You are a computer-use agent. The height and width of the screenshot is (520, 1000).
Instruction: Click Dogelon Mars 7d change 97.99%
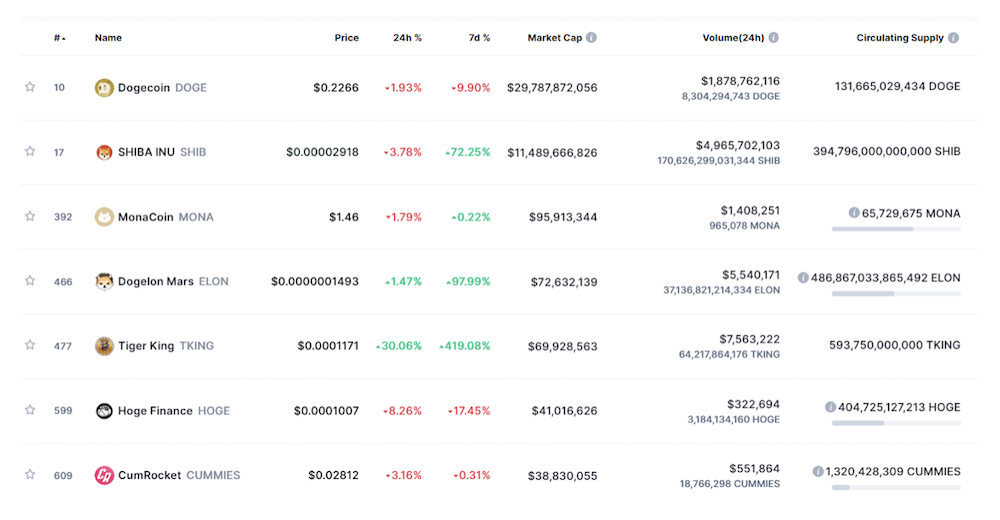tap(468, 281)
